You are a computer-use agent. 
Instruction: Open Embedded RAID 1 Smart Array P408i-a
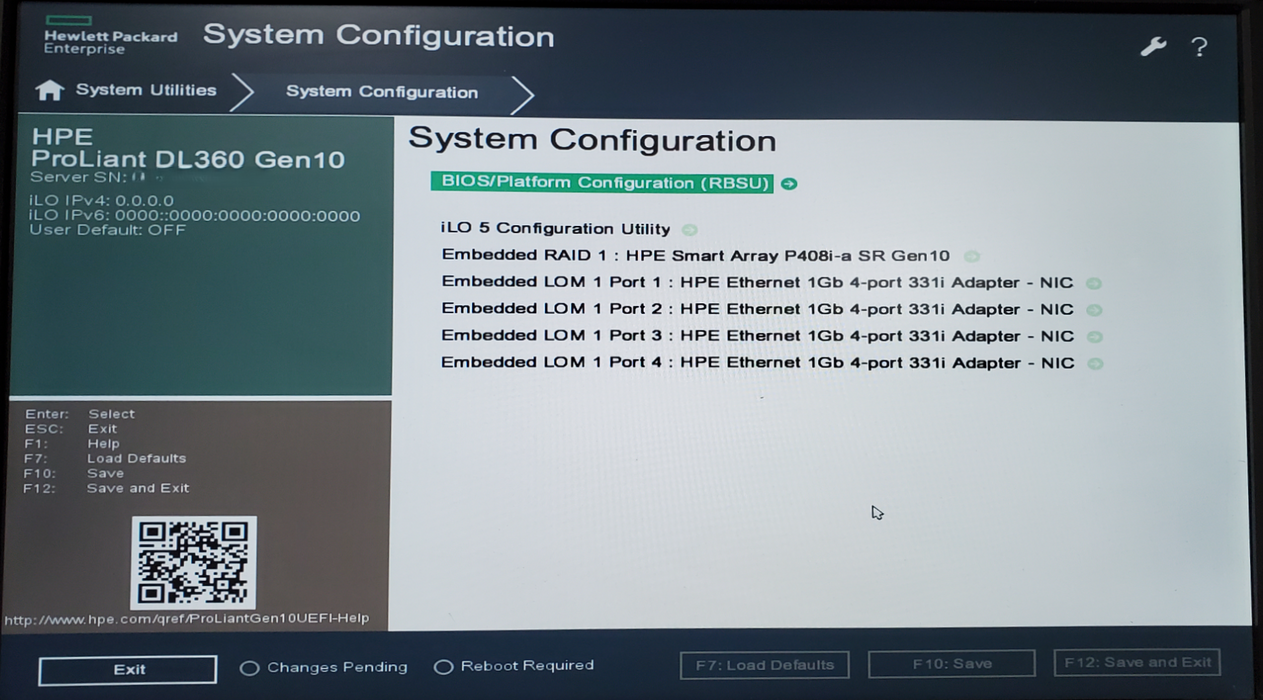point(696,256)
